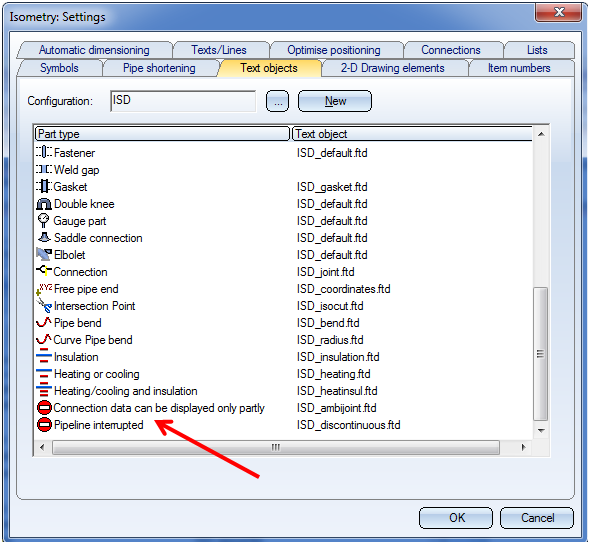The image size is (592, 546).
Task: Click the Heating or cooling icon
Action: click(x=44, y=374)
